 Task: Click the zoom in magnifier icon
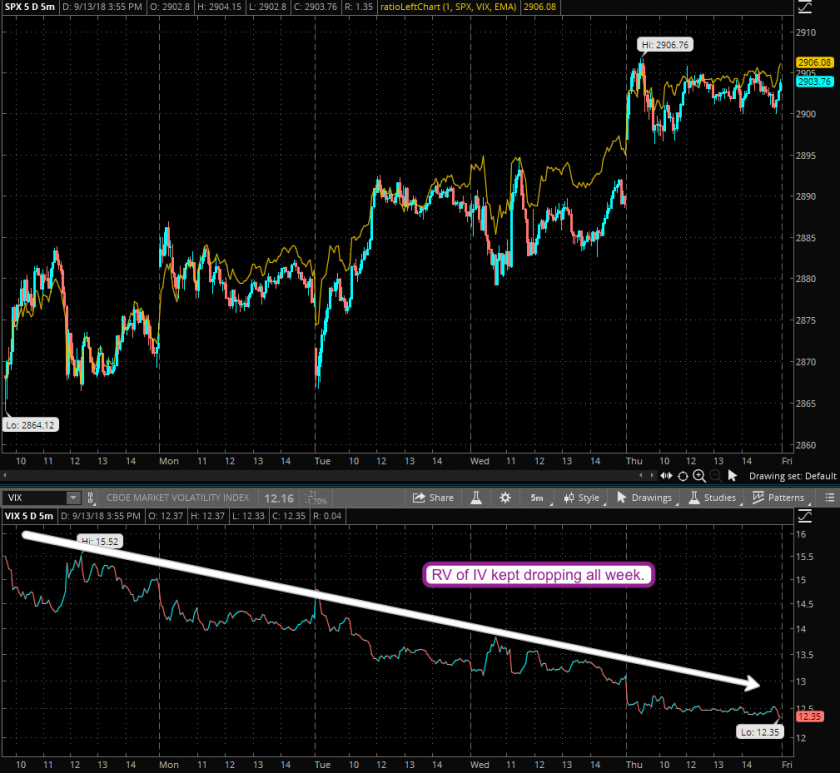698,476
